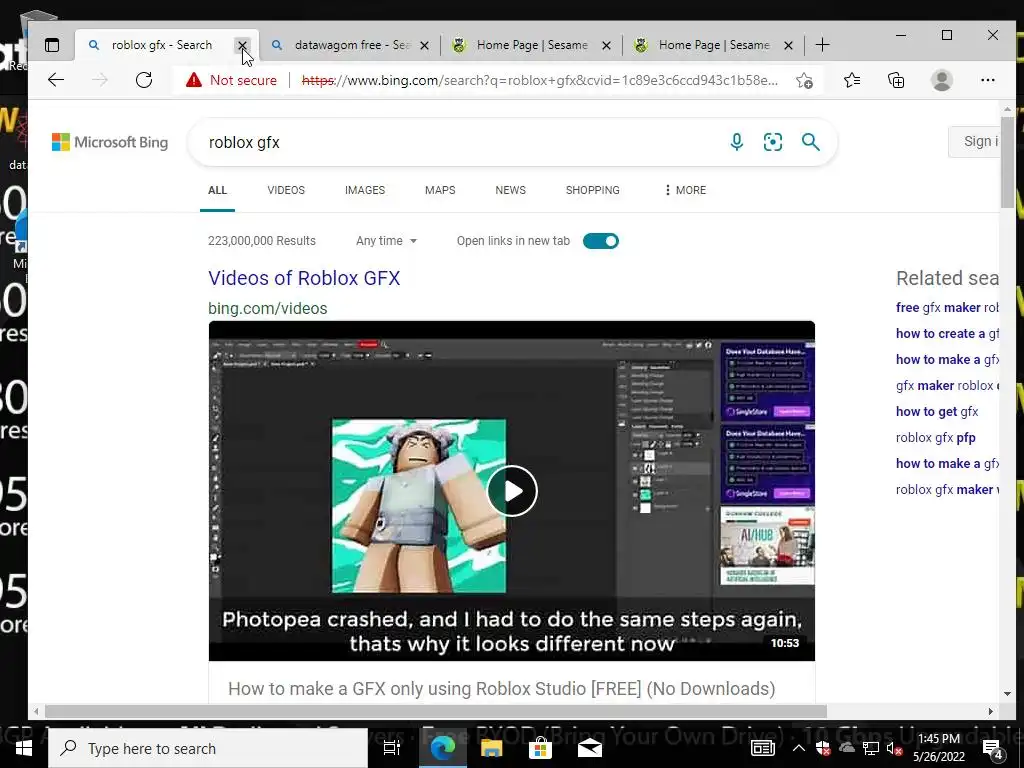The width and height of the screenshot is (1024, 768).
Task: Open the bing.com/videos link
Action: click(268, 308)
